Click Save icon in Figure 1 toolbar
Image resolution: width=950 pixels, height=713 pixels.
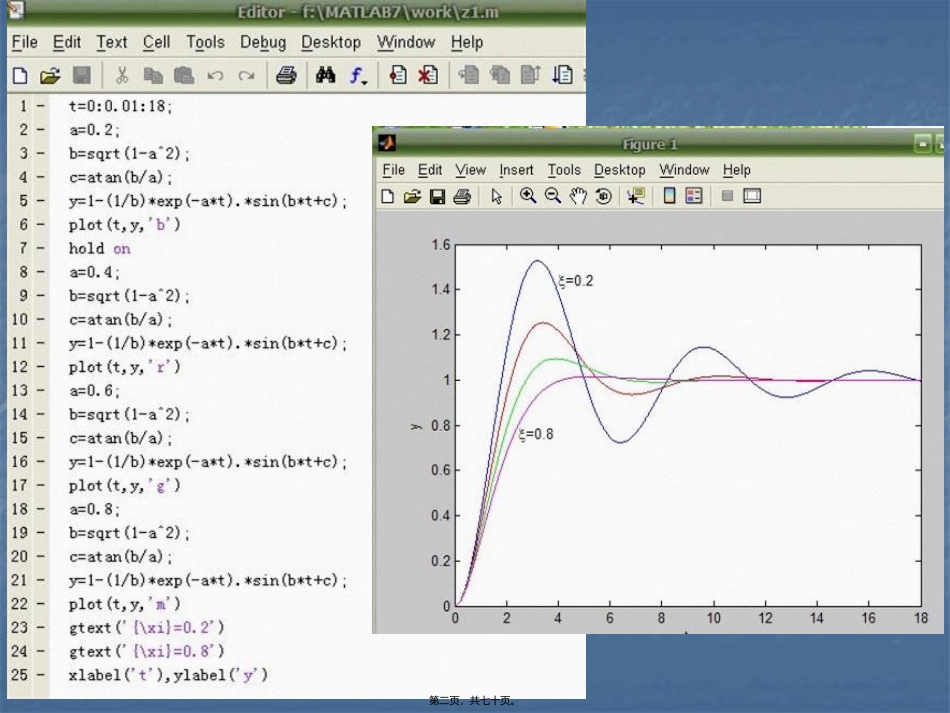point(437,197)
